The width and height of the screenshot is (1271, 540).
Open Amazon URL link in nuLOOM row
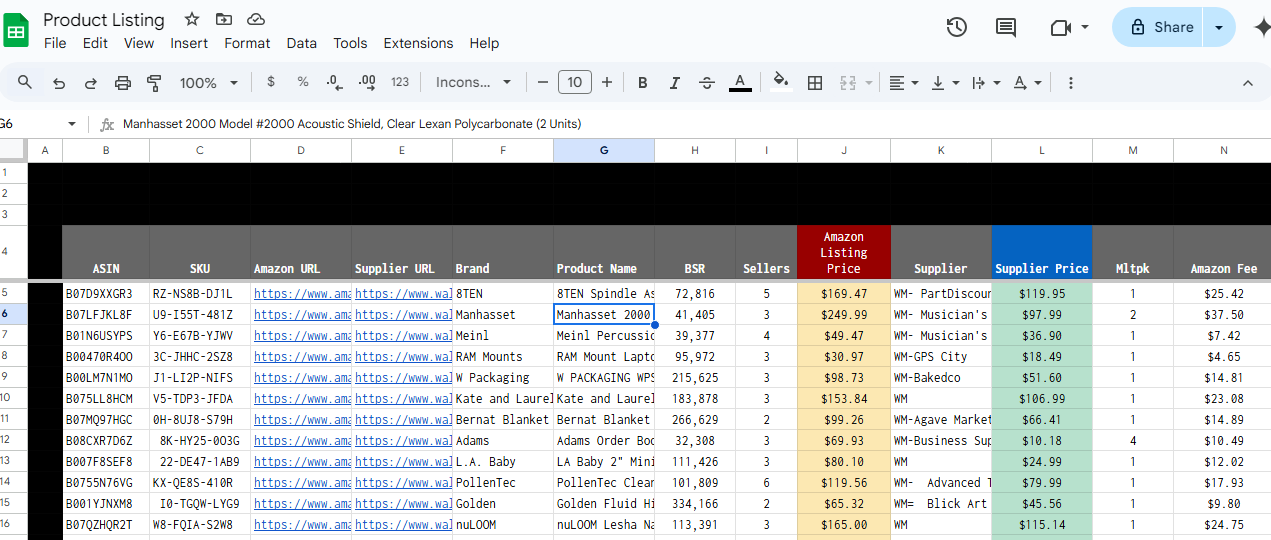(302, 525)
